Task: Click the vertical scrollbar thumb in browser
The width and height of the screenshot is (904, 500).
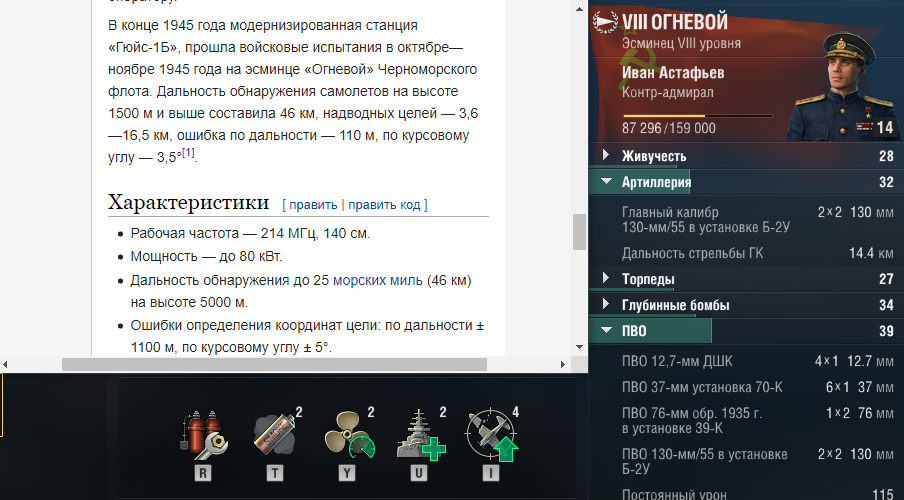Action: coord(579,232)
